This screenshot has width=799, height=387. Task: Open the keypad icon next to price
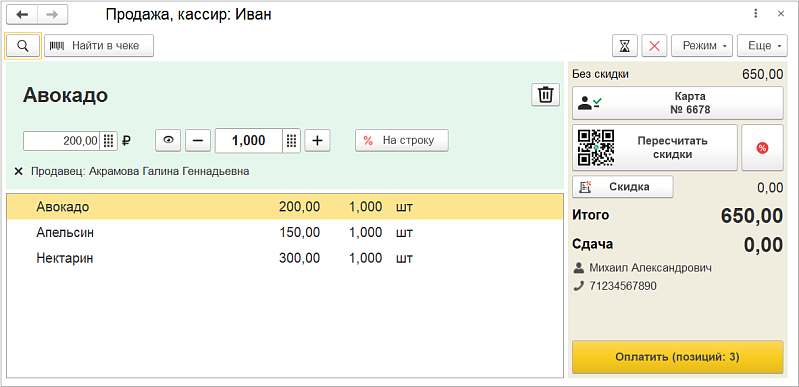pyautogui.click(x=109, y=141)
